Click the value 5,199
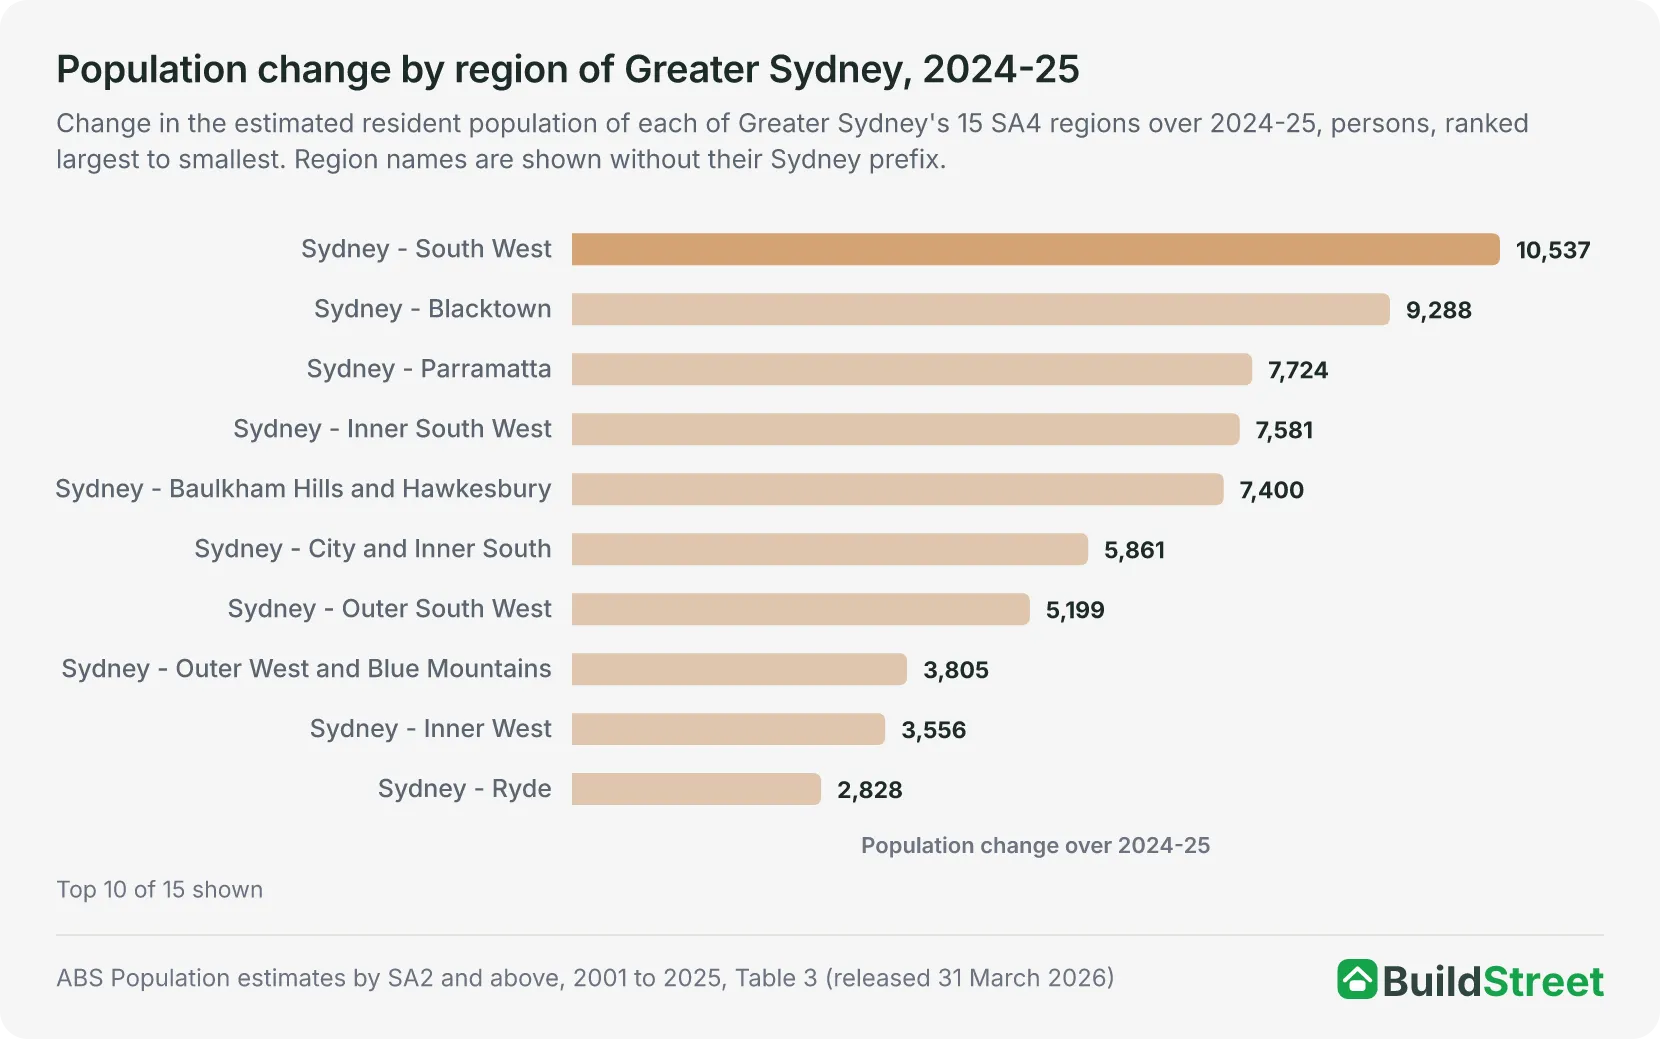This screenshot has width=1660, height=1039. pos(1075,610)
